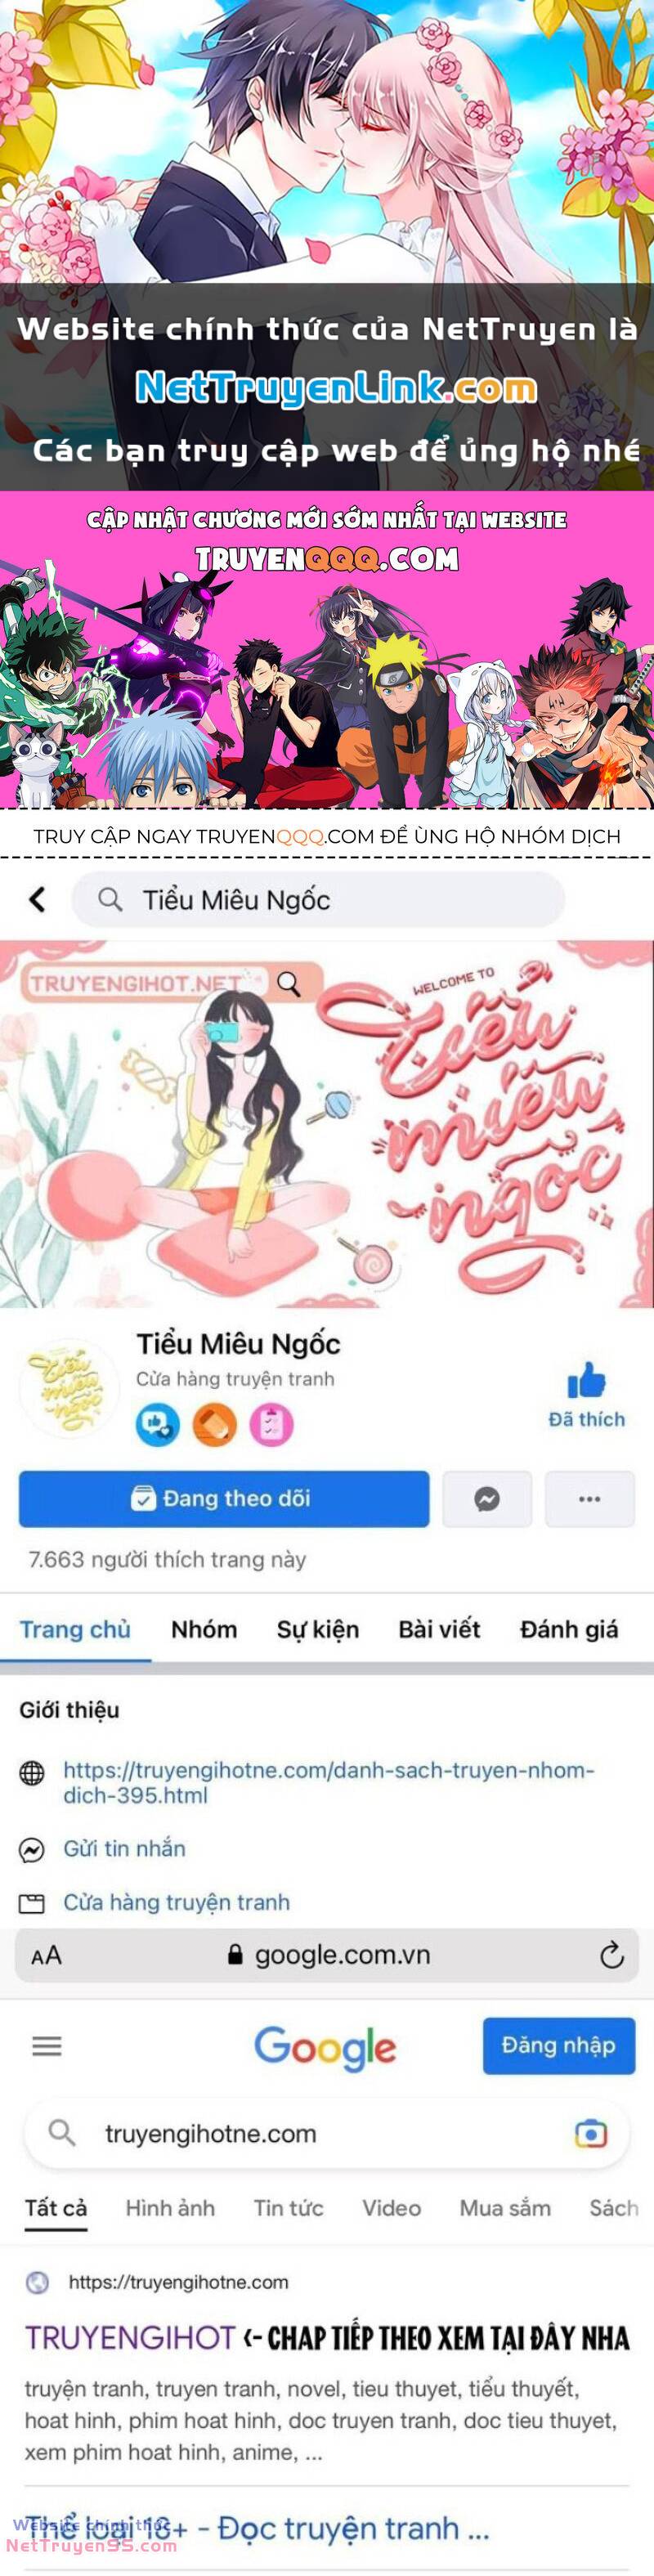
Task: Open the Hình ảnh search tab
Action: 170,2208
